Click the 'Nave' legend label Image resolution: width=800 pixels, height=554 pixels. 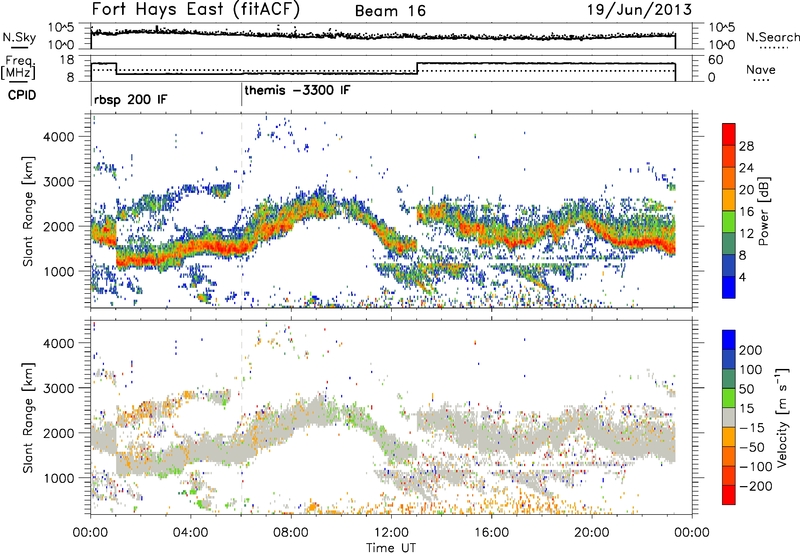tap(760, 70)
